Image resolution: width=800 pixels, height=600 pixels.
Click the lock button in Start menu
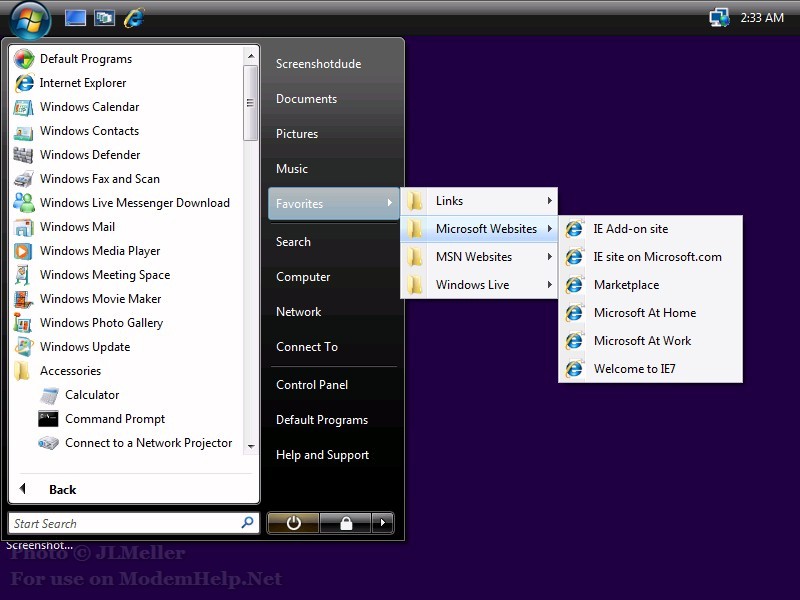(345, 523)
